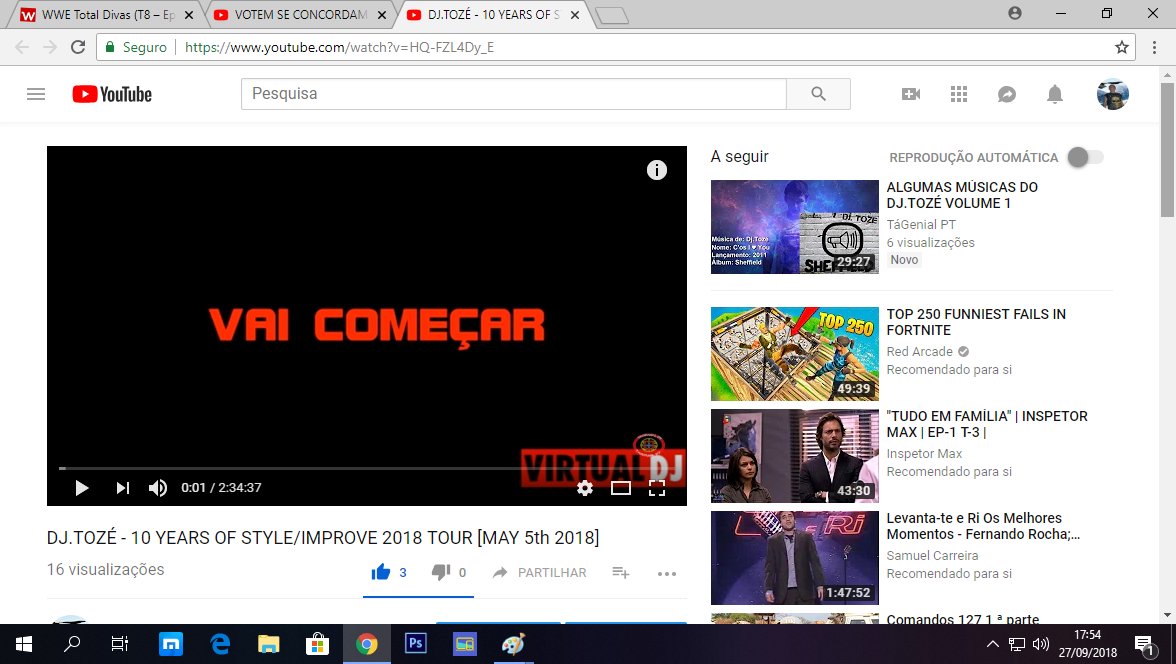This screenshot has height=664, width=1176.
Task: Open the Action Center notifications
Action: (x=1144, y=644)
